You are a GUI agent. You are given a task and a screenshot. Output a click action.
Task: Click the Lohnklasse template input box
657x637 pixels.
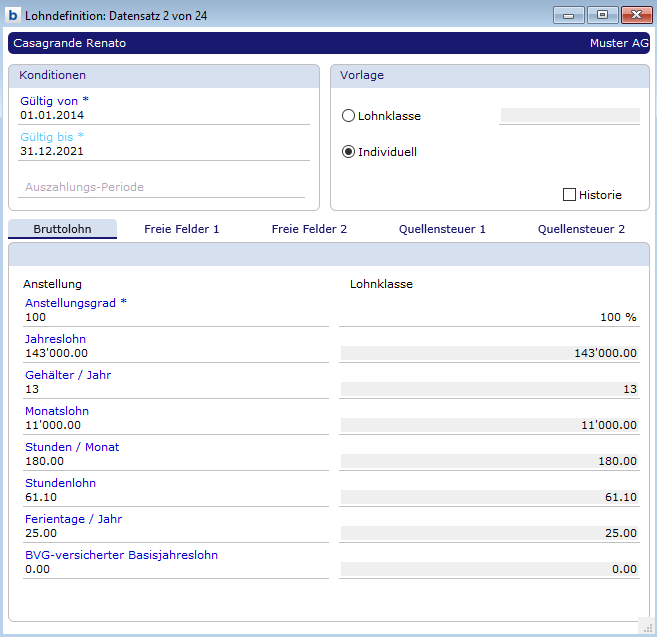pyautogui.click(x=569, y=116)
